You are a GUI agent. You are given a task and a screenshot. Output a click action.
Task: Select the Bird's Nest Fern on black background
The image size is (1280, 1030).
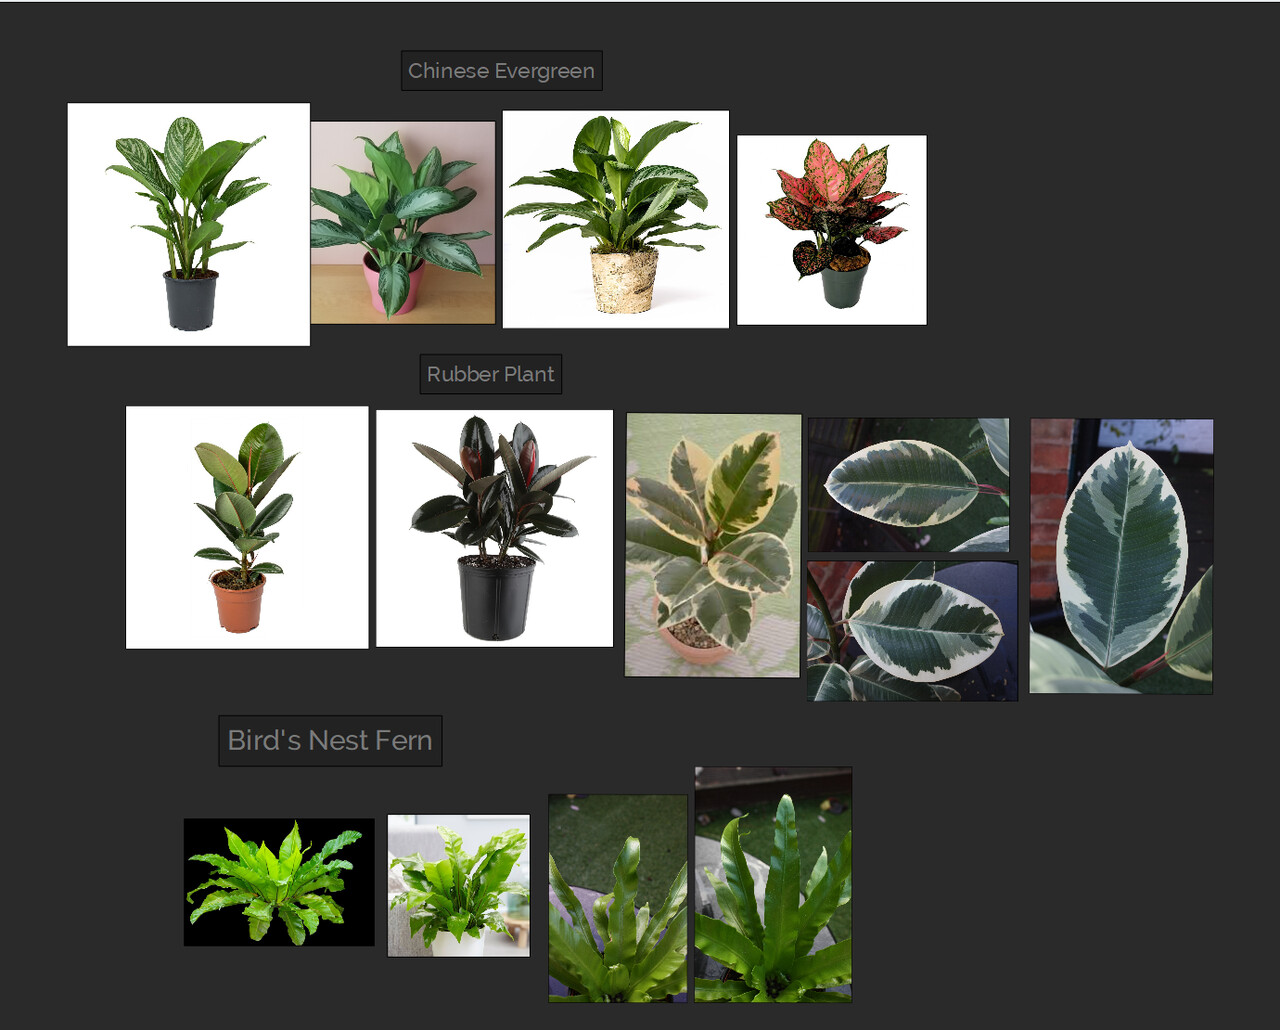click(x=279, y=882)
